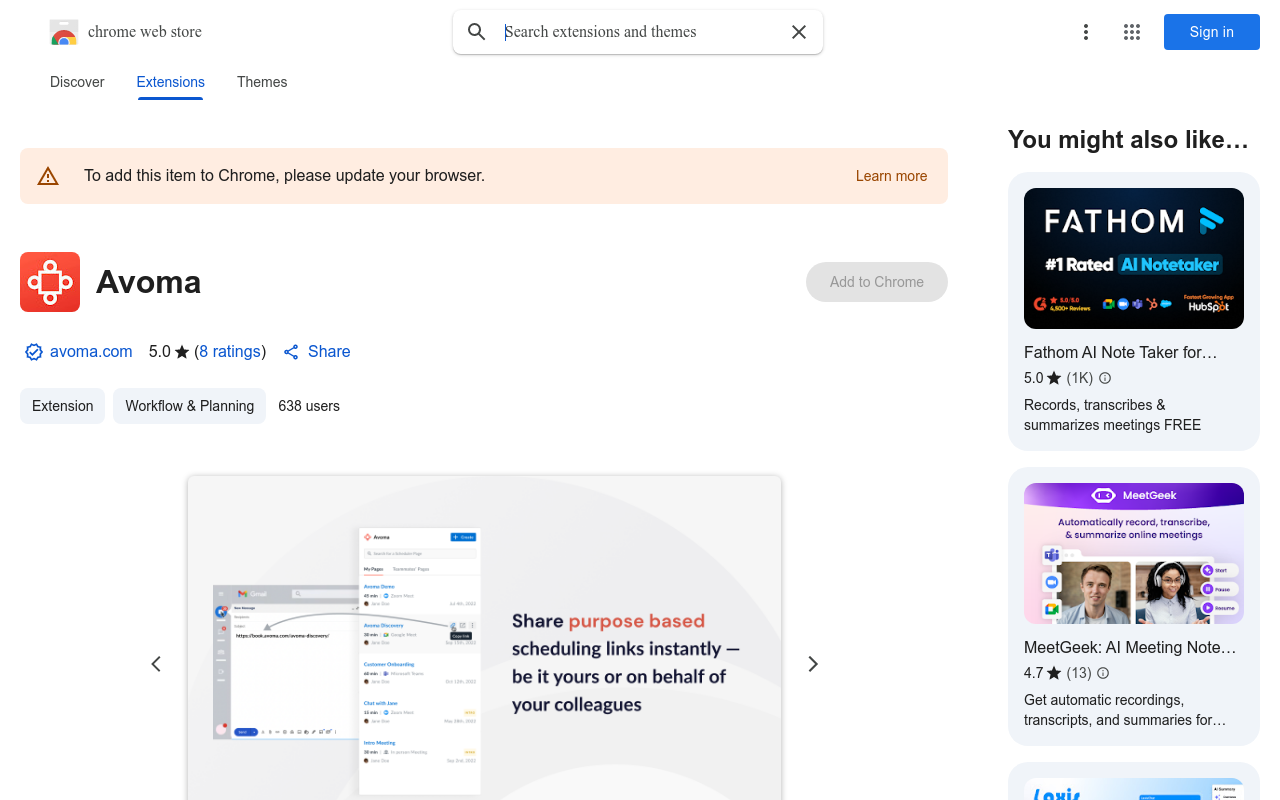The image size is (1280, 800).
Task: Open the partially visible Loxie card thumbnail
Action: point(1134,789)
